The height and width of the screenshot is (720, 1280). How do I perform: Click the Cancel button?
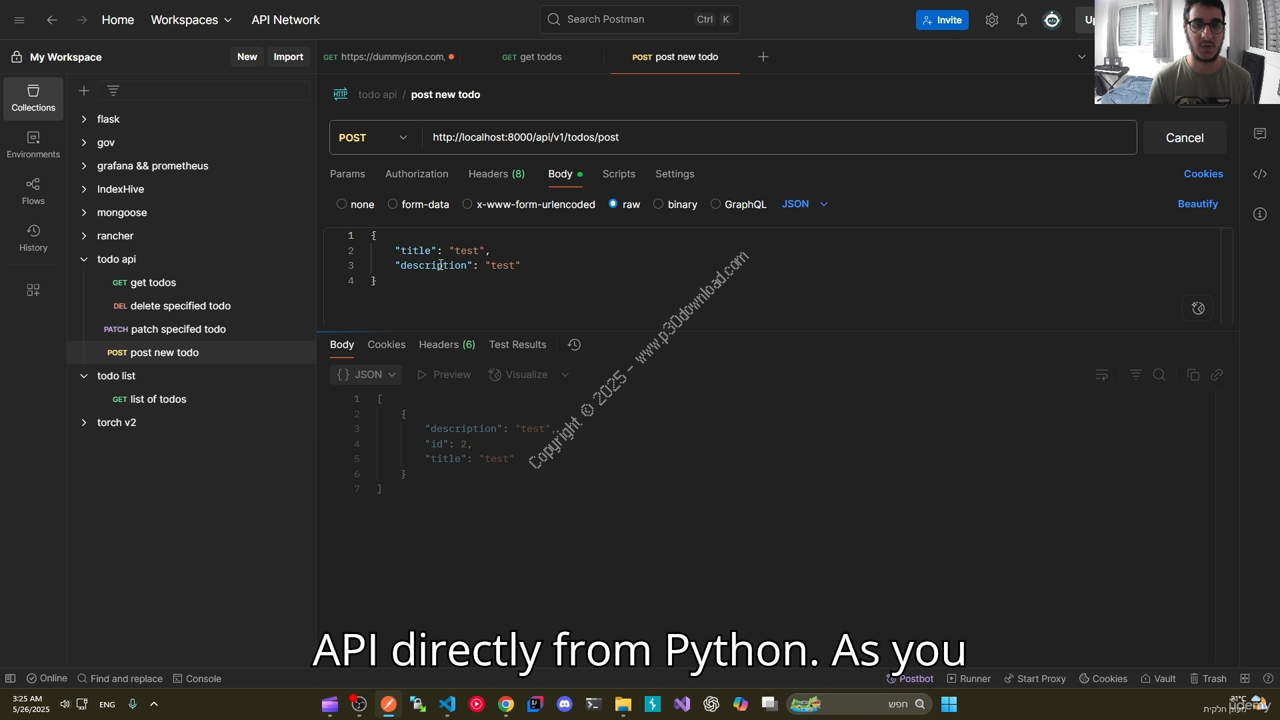point(1184,138)
